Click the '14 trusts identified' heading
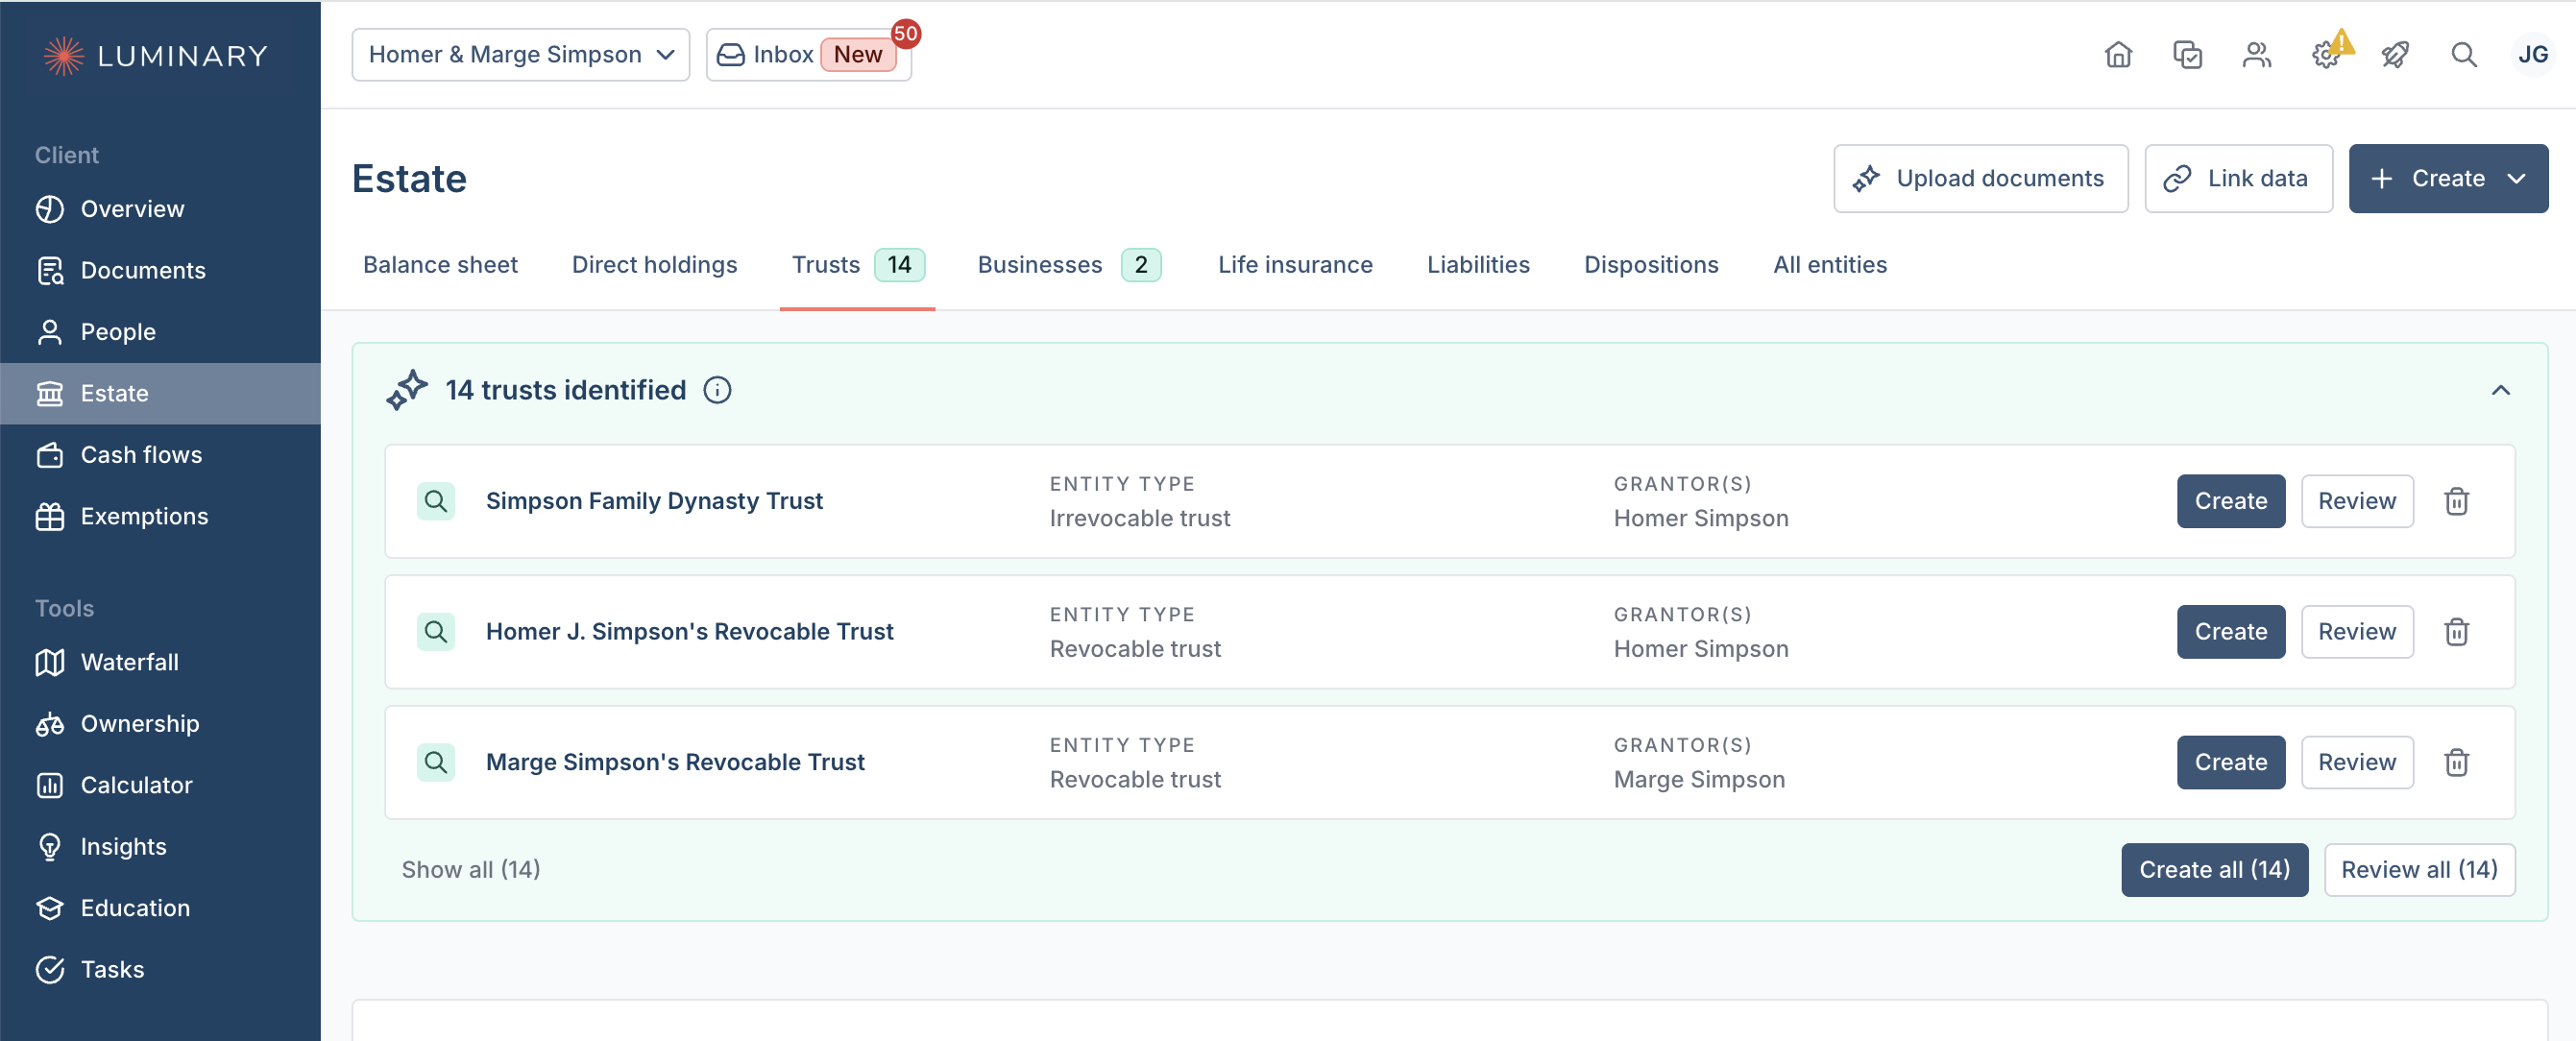Viewport: 2576px width, 1041px height. pyautogui.click(x=565, y=390)
